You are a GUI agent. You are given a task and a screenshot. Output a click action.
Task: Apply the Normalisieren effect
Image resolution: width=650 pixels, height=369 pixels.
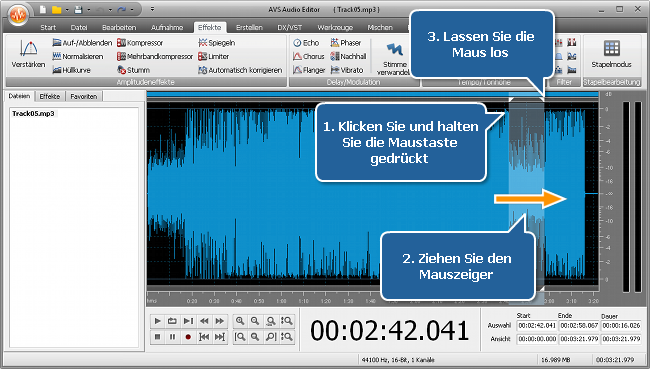[x=78, y=56]
